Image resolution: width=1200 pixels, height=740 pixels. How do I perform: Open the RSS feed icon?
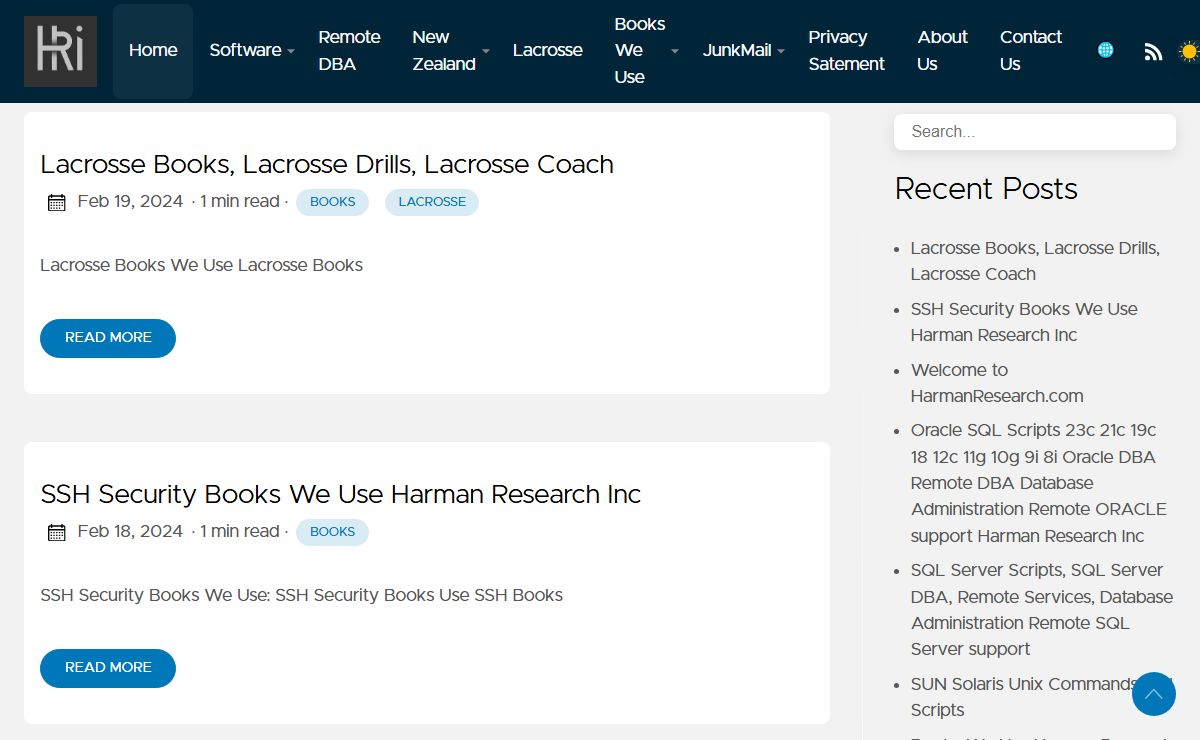click(x=1153, y=51)
